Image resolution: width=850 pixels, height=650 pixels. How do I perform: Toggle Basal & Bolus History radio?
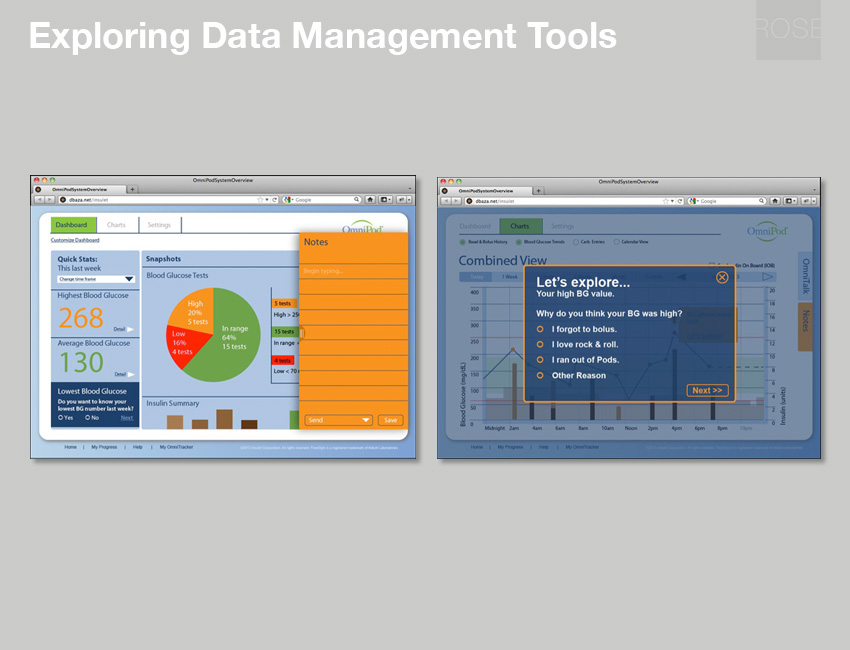[x=463, y=242]
